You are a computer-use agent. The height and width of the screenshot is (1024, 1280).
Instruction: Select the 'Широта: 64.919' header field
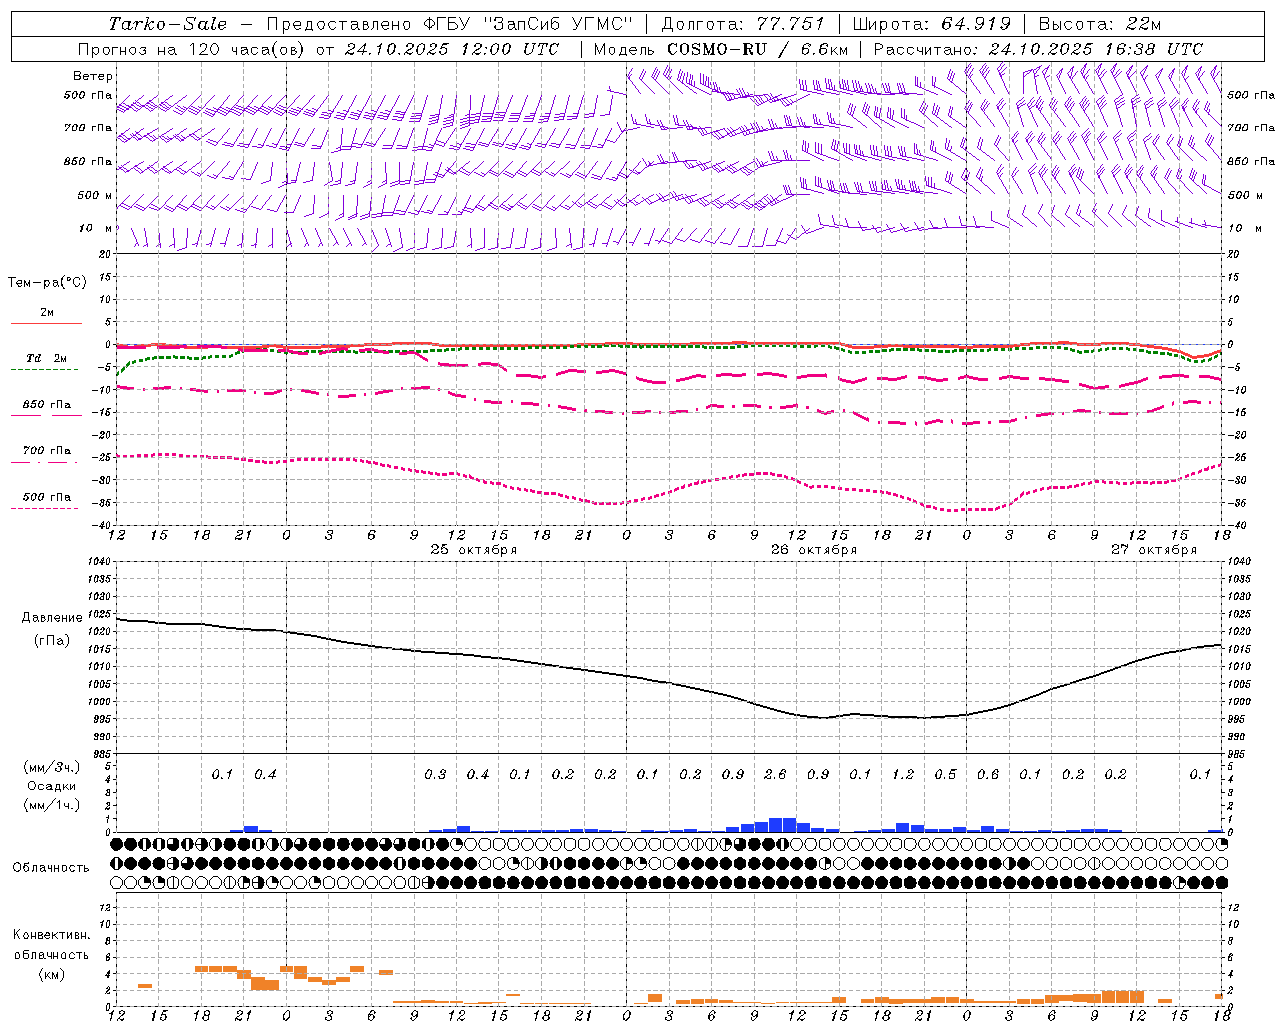point(932,24)
